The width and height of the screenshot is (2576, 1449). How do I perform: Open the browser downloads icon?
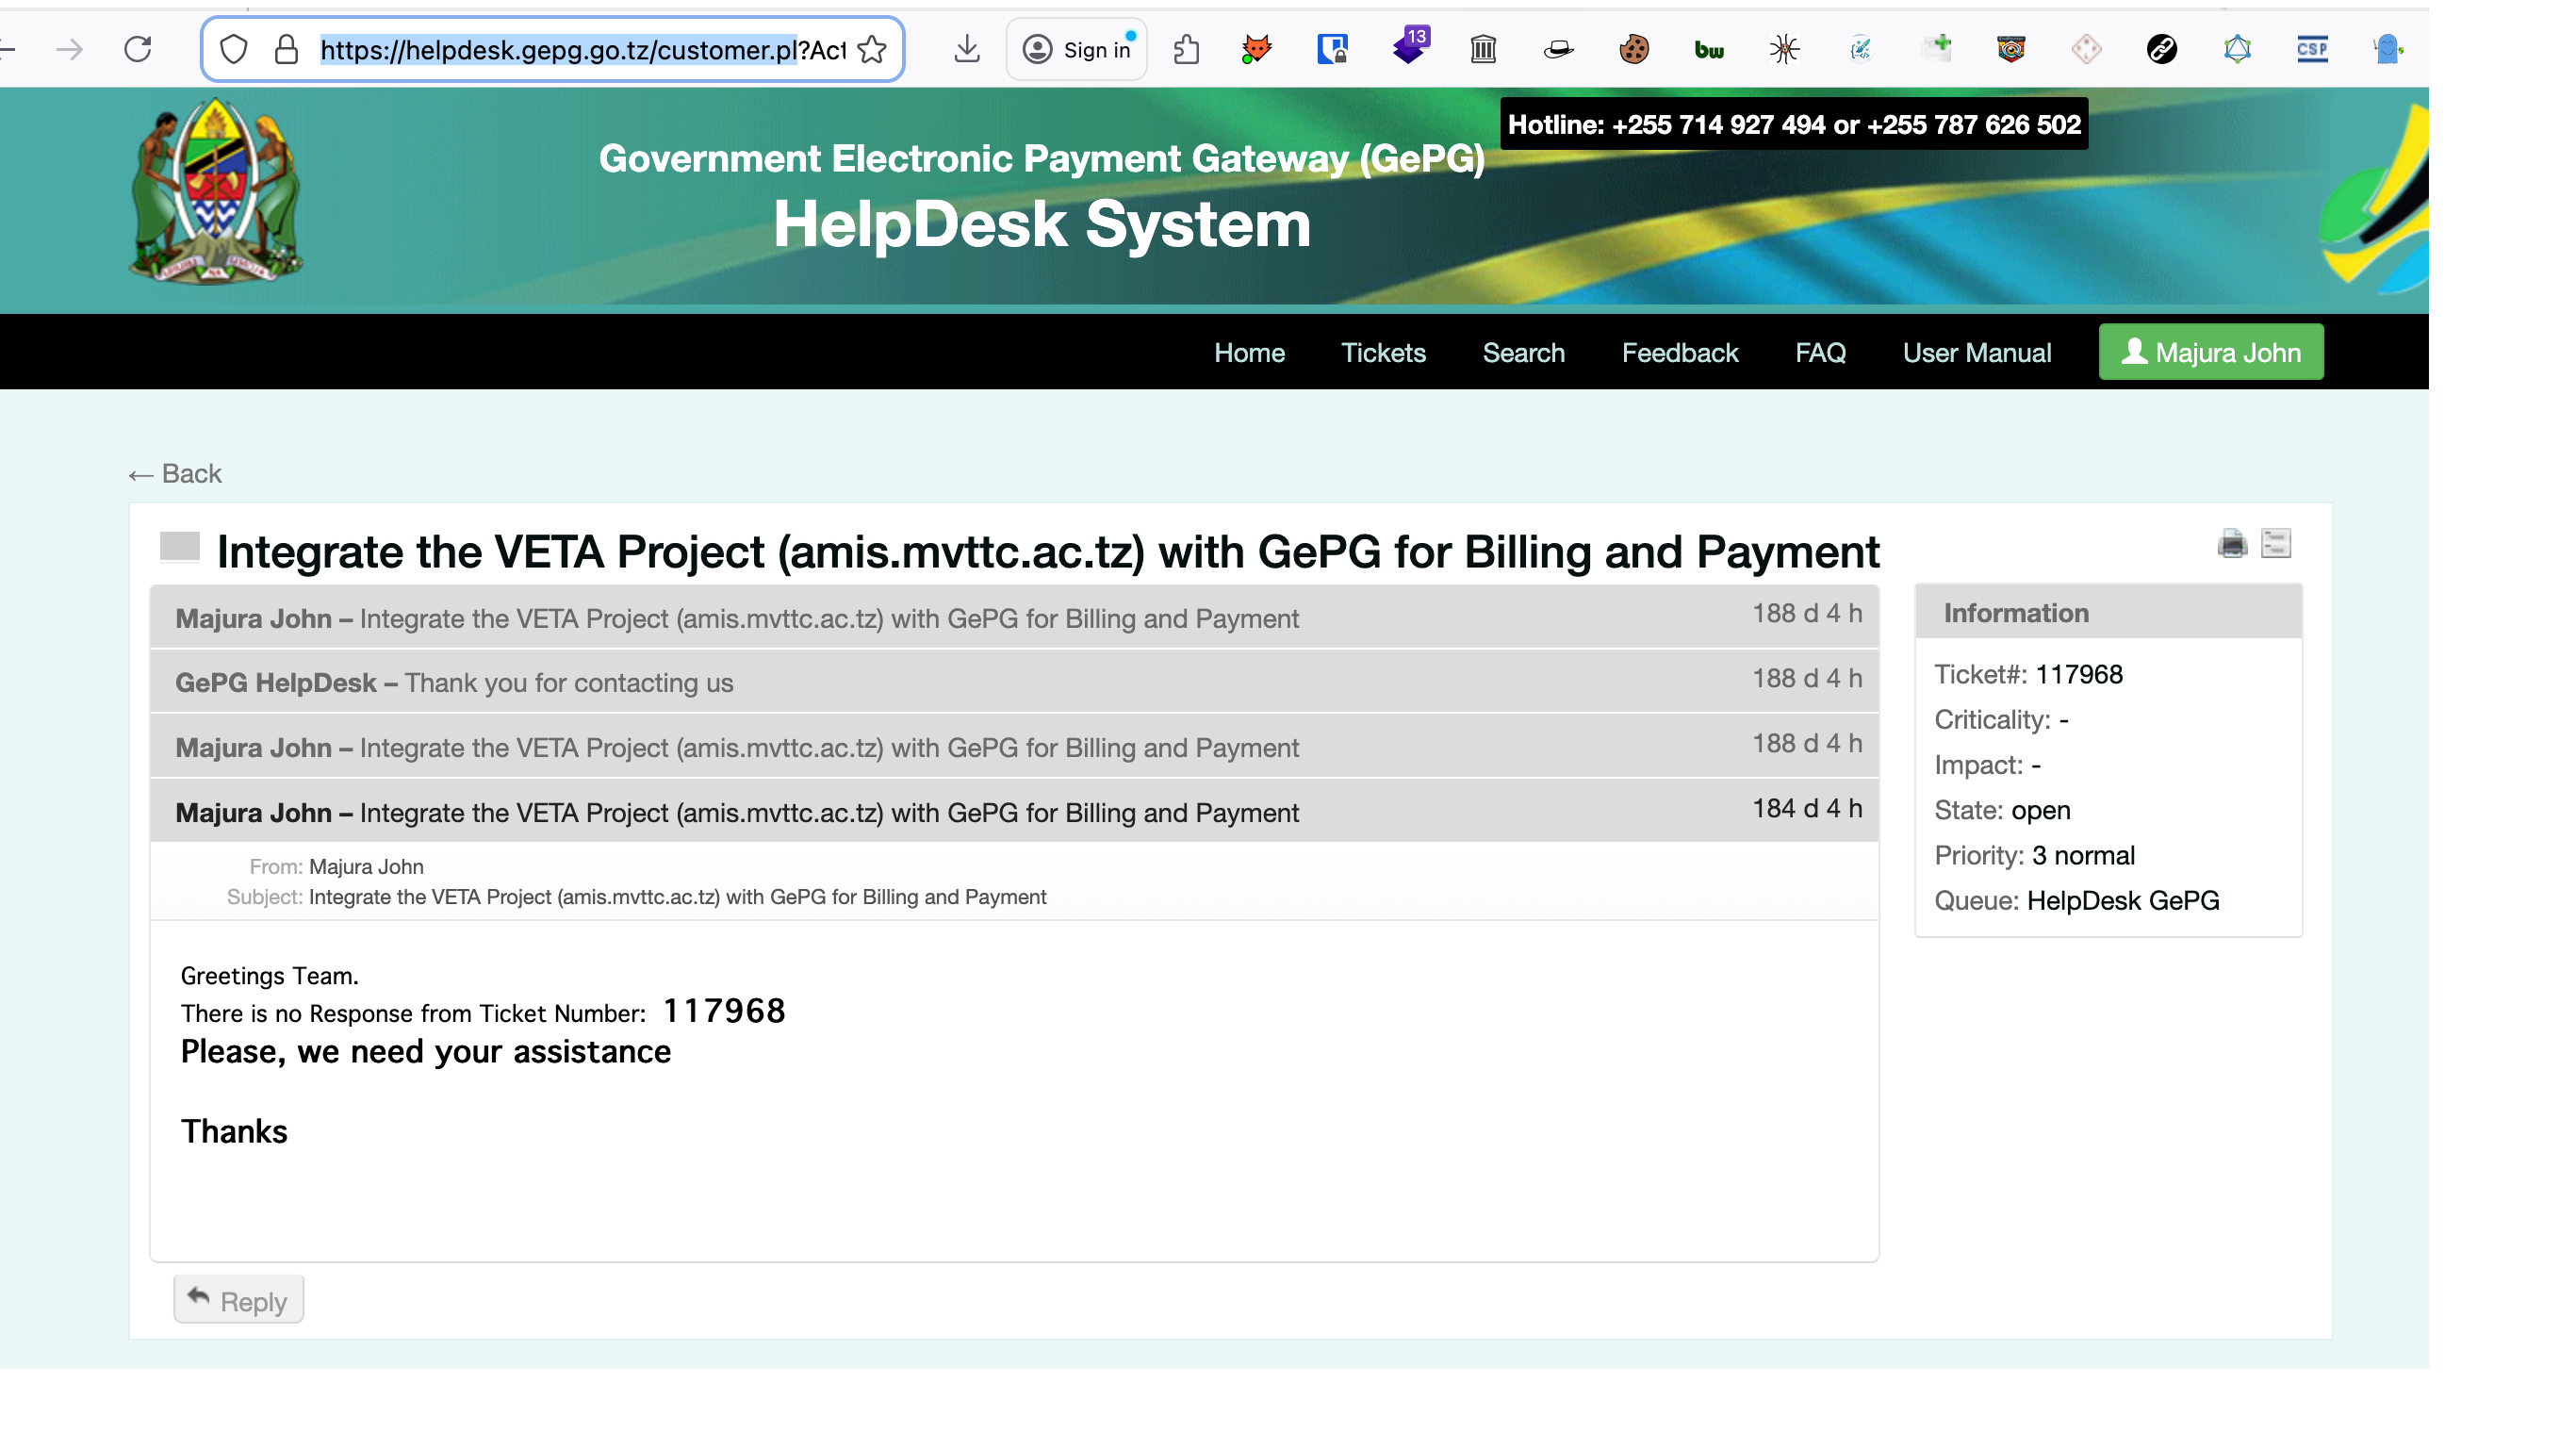pyautogui.click(x=966, y=49)
